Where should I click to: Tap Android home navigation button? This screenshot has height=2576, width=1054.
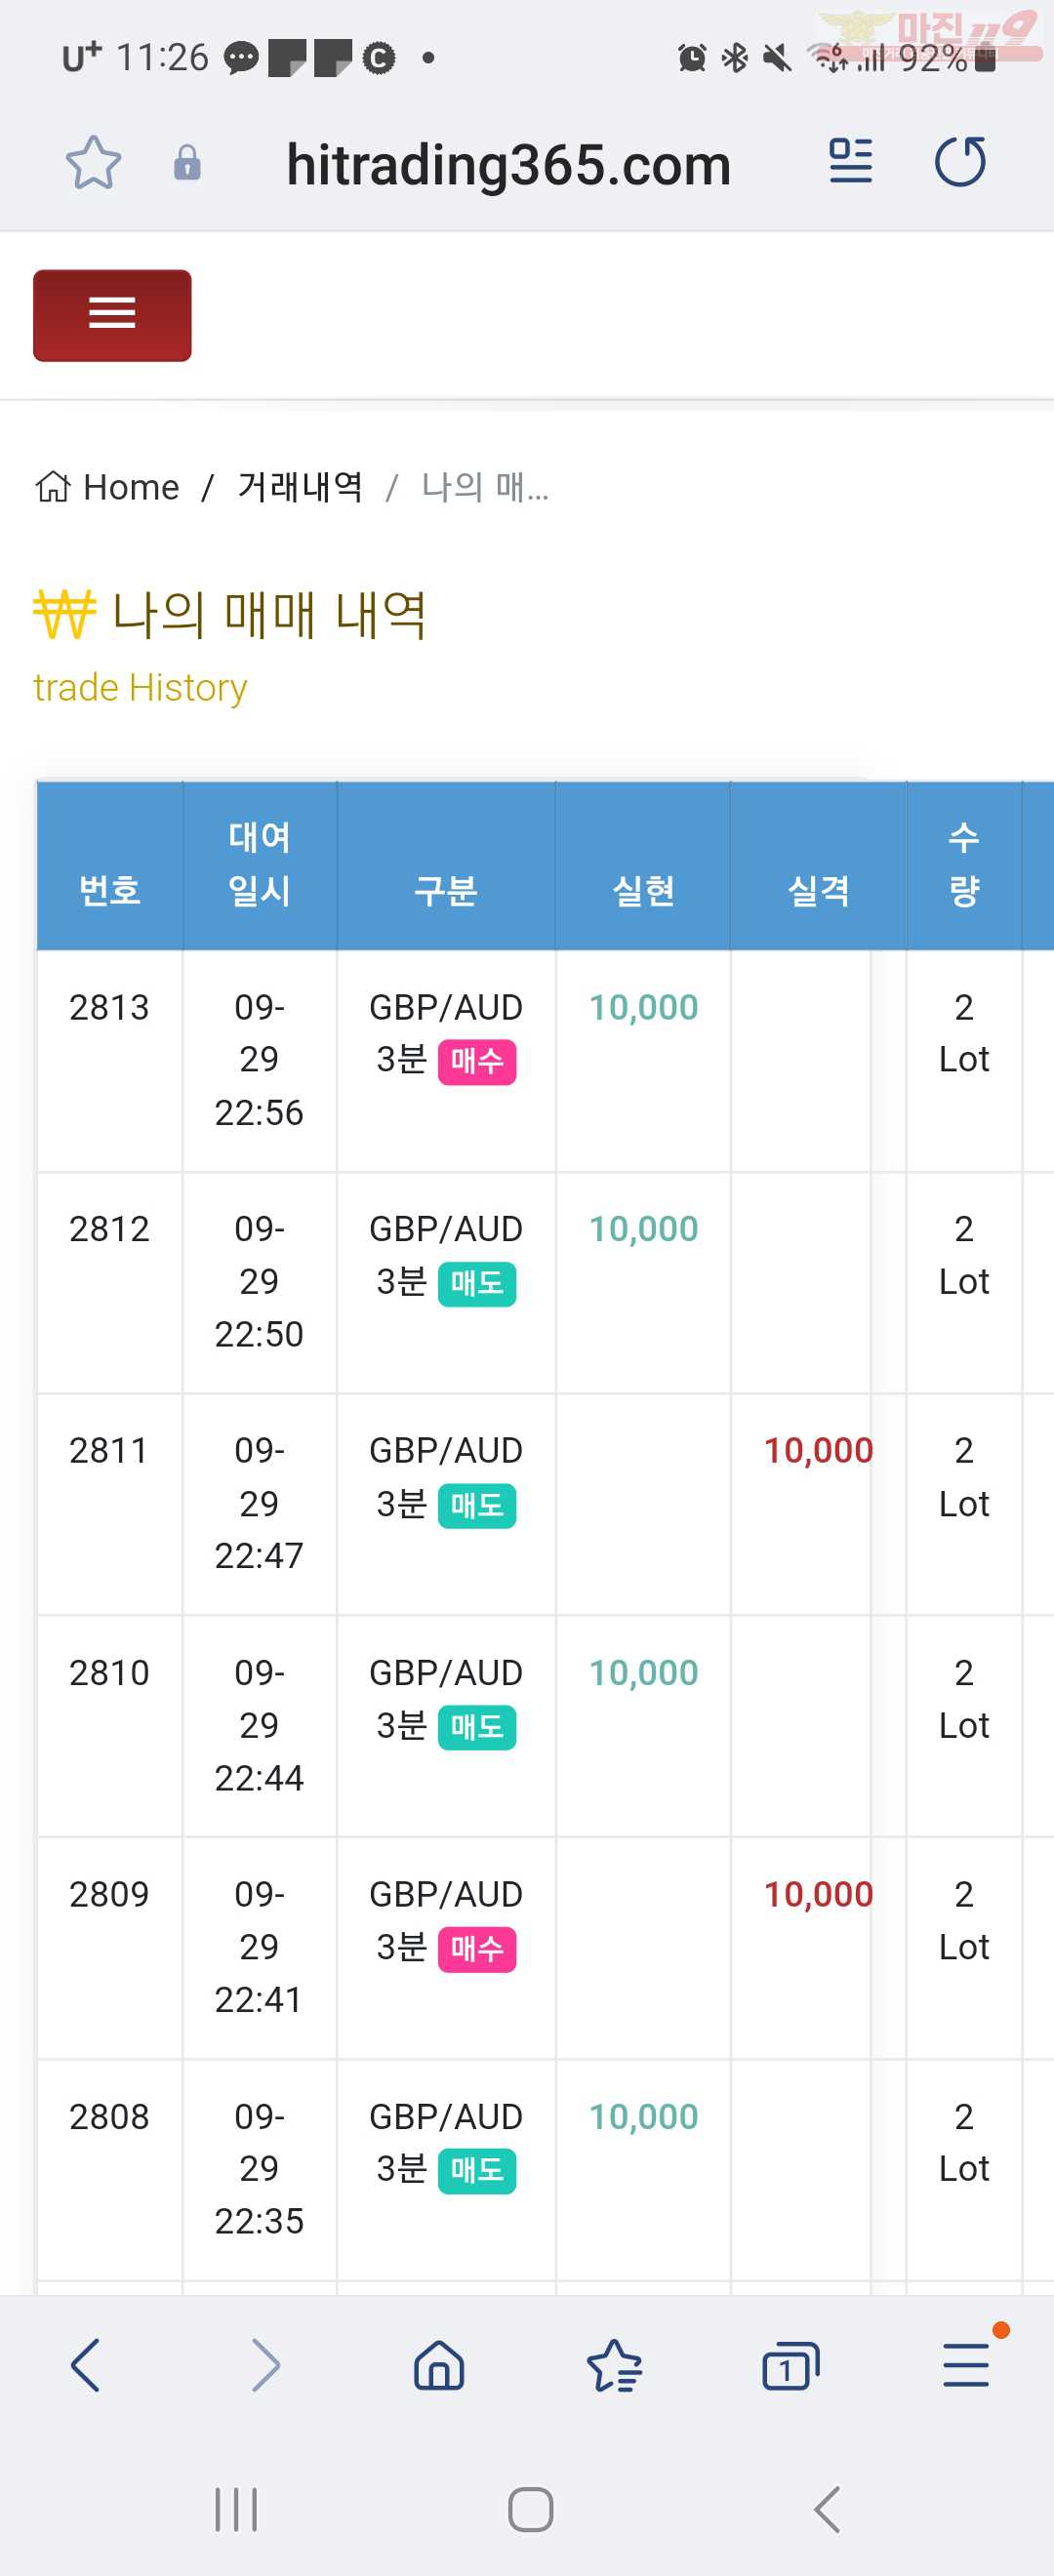click(530, 2509)
